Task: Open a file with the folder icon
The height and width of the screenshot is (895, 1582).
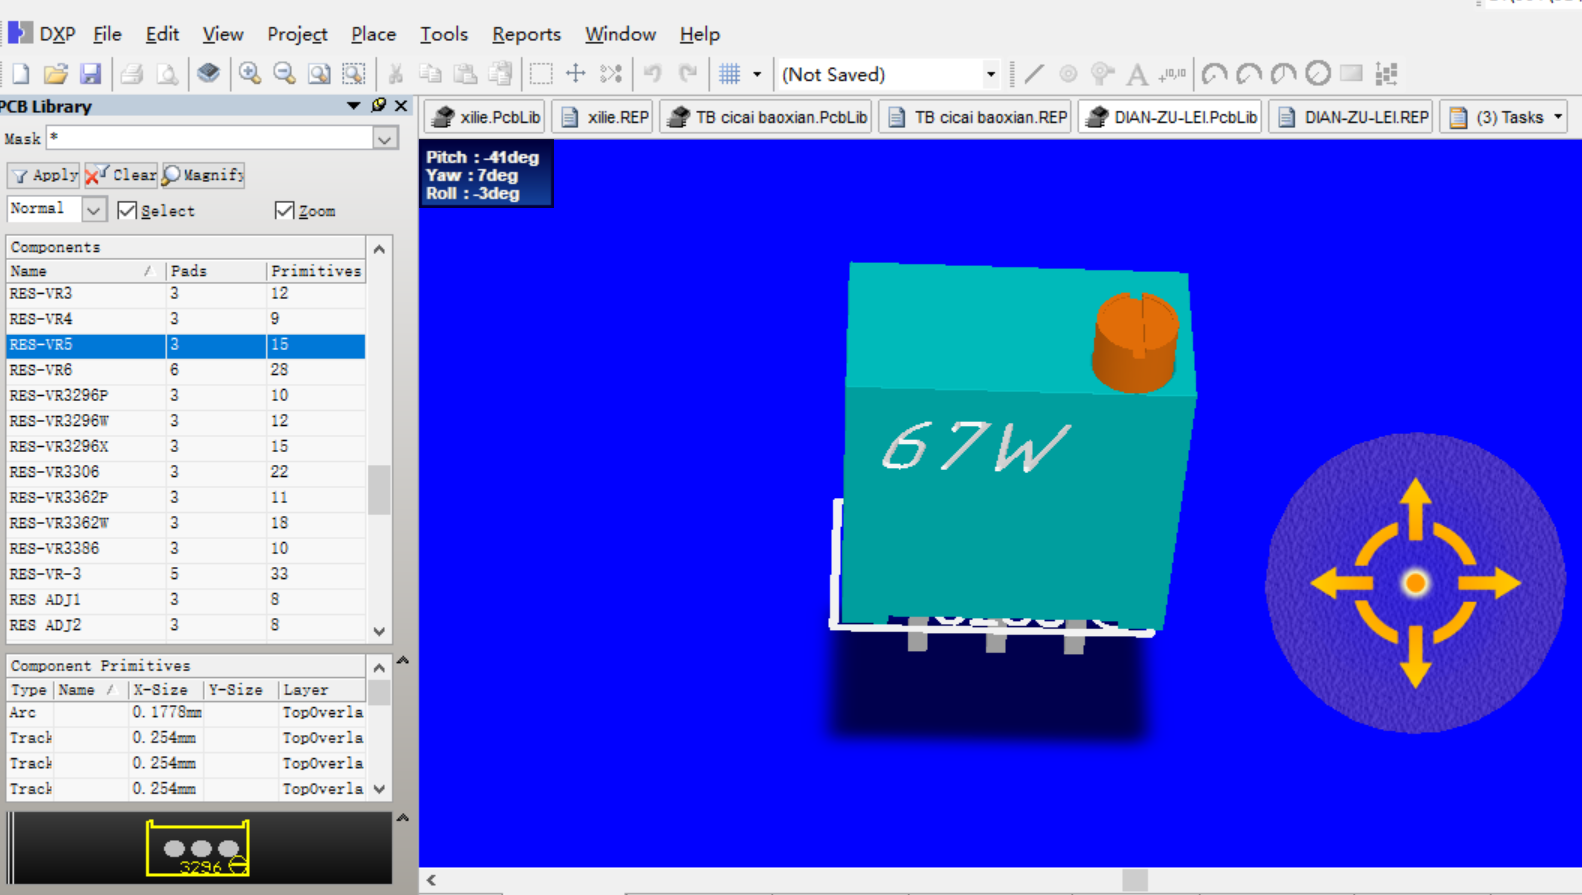Action: click(x=56, y=74)
